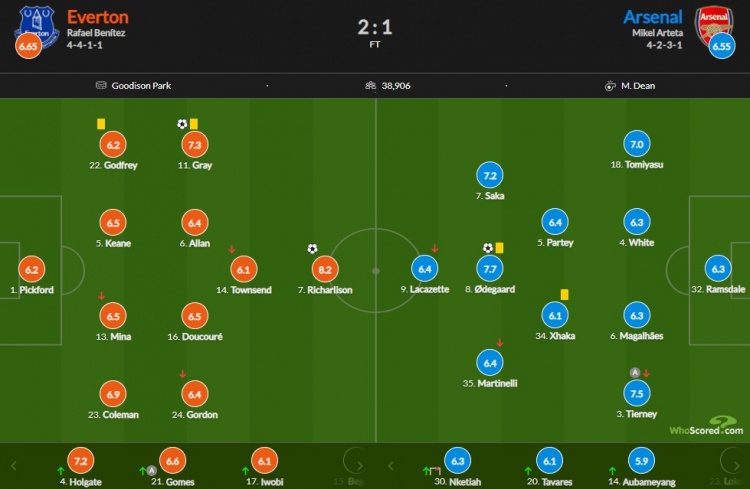Screen dimensions: 750x489
Task: Open the Everton team name link
Action: pos(98,17)
